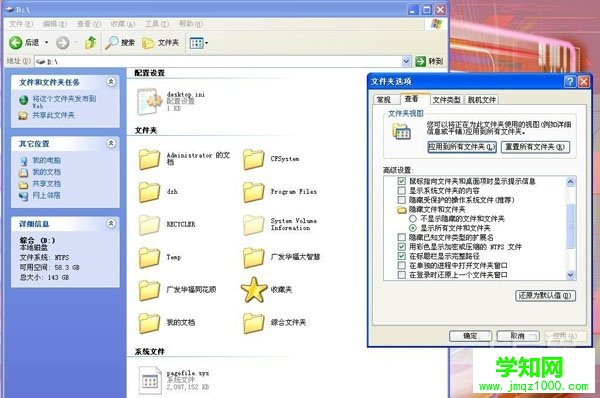Viewport: 600px width, 398px height.
Task: Open the Views button dropdown arrow
Action: tap(207, 43)
